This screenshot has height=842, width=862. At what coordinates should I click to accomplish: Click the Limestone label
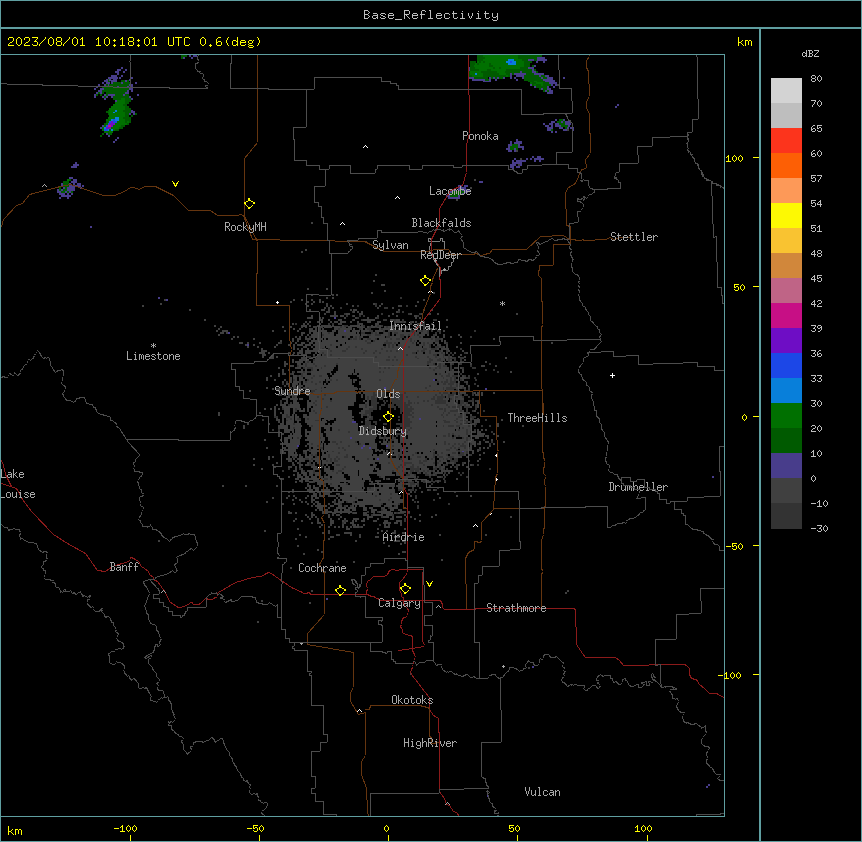point(153,356)
